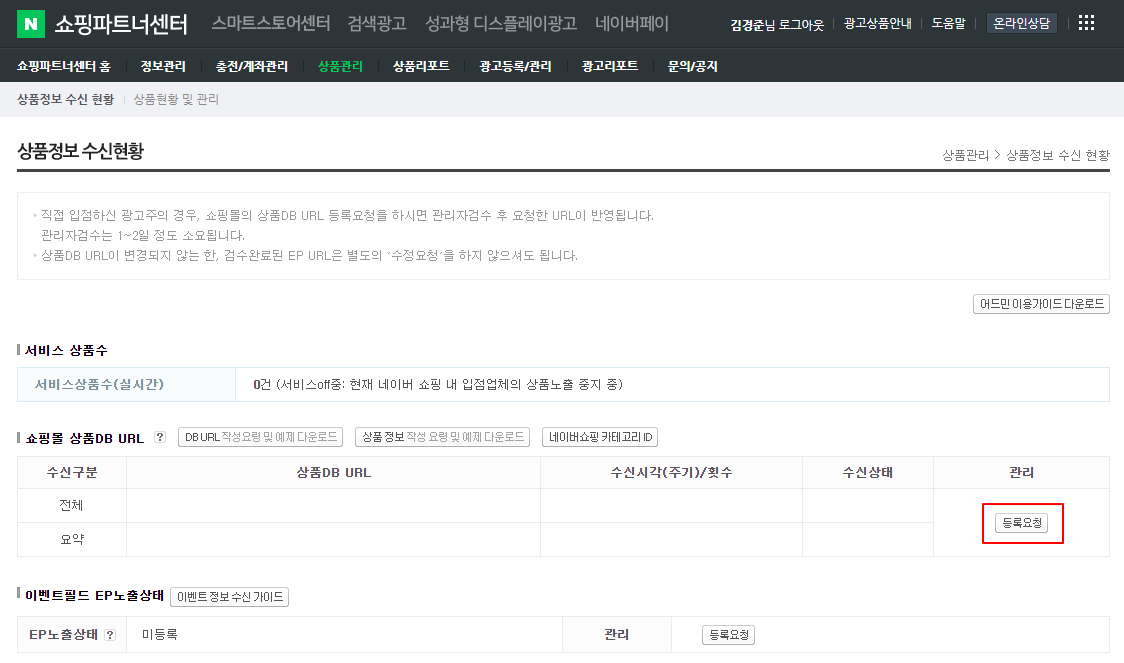Click 김경준님 username text
Viewport: 1124px width, 663px height.
(753, 24)
